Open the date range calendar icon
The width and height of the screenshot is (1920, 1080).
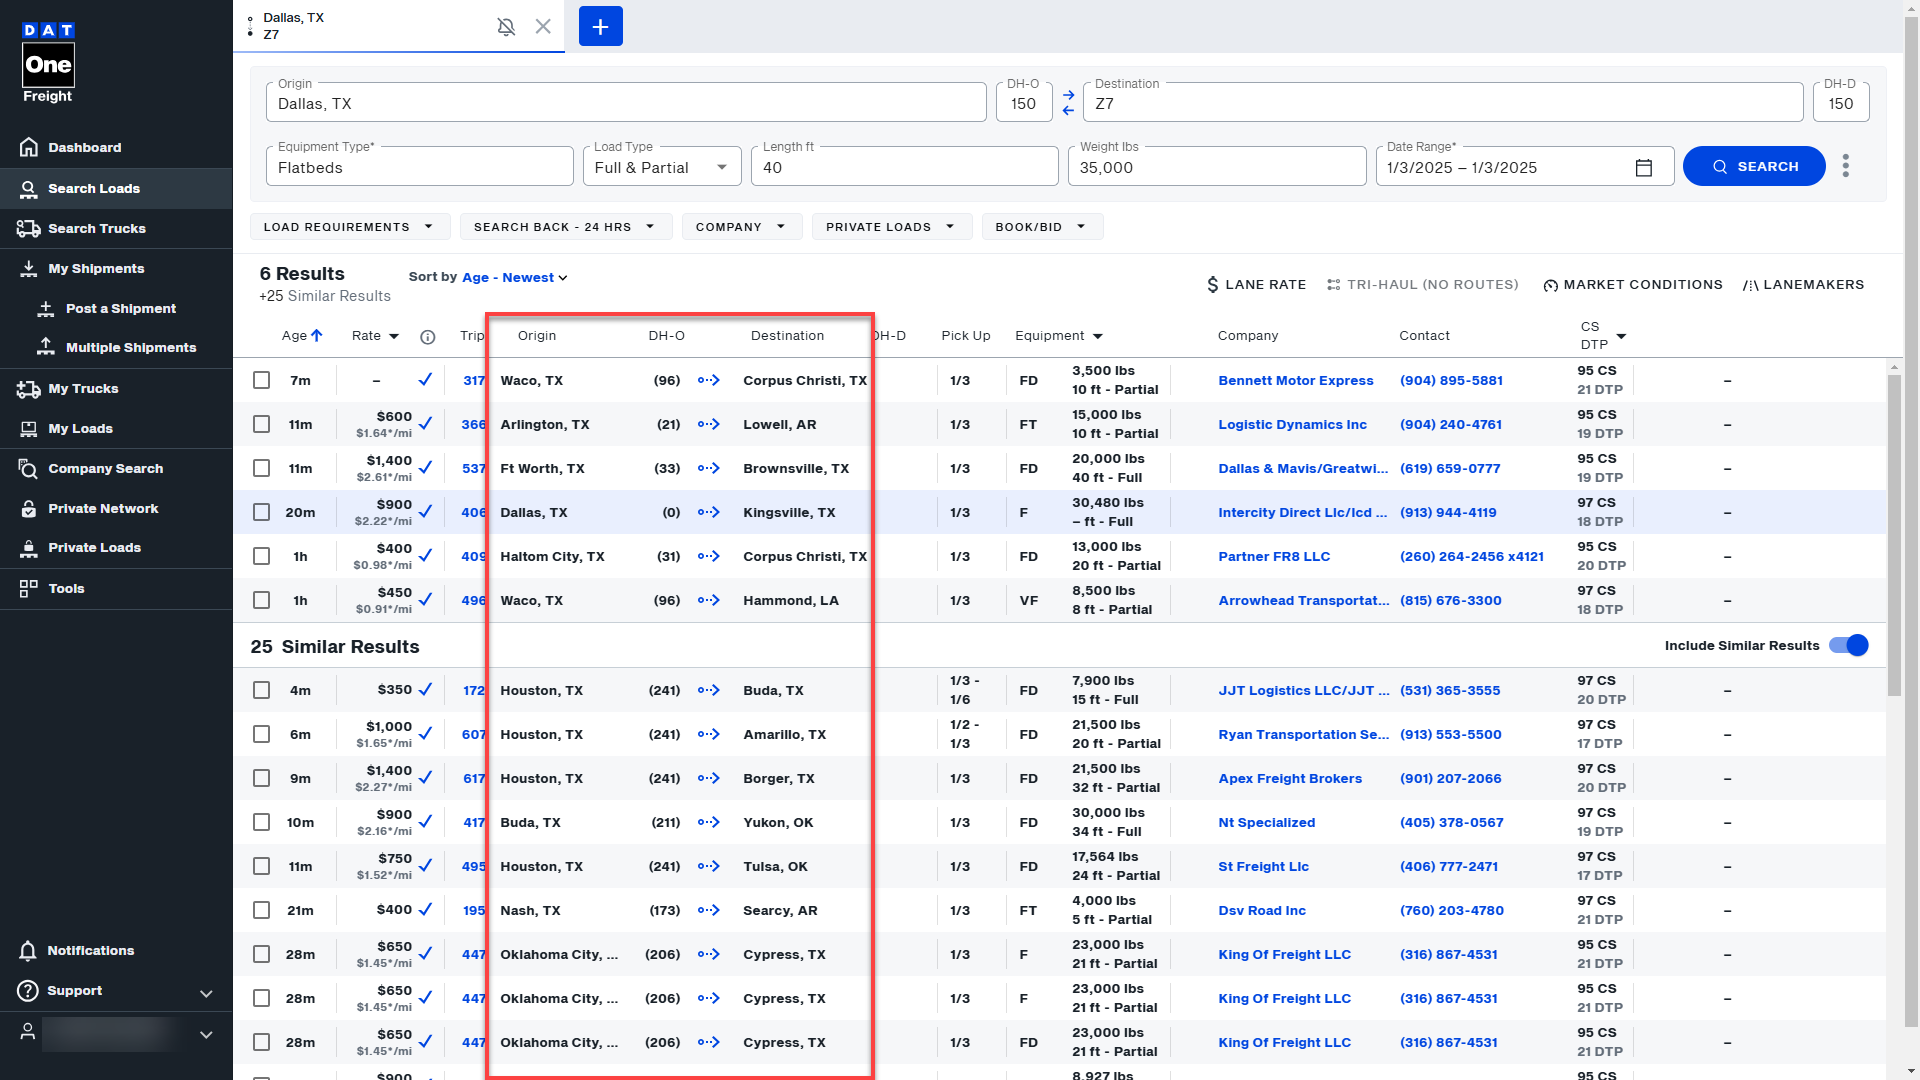pos(1643,168)
